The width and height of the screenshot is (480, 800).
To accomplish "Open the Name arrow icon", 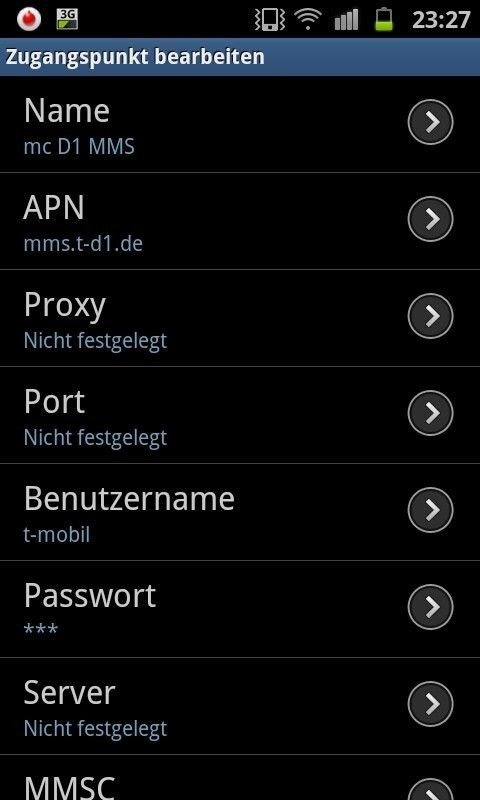I will point(431,122).
